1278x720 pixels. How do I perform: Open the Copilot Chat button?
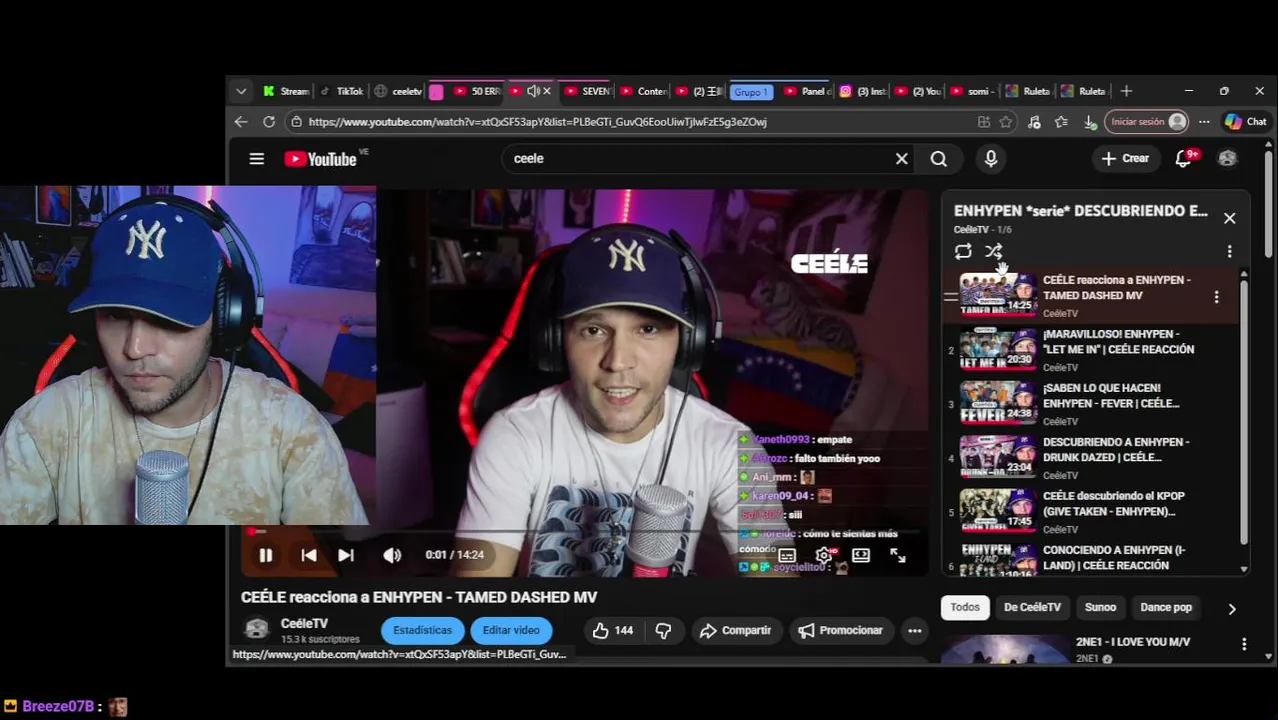[1246, 122]
